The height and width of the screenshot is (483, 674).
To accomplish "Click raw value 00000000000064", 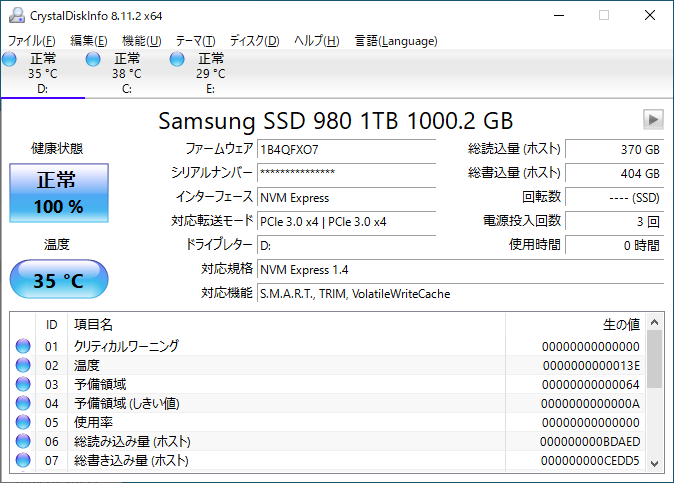I will 591,384.
